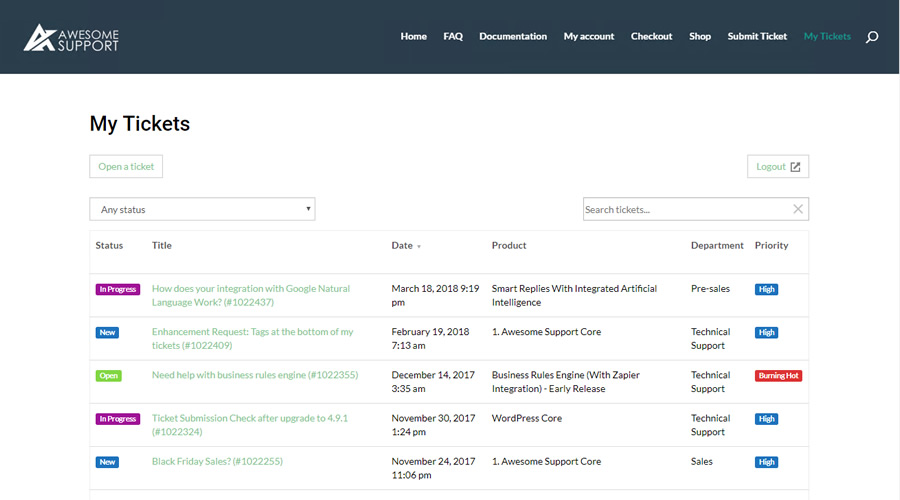Click Smart Replies With Integrated Artificial Intelligence product
Image resolution: width=900 pixels, height=500 pixels.
574,295
